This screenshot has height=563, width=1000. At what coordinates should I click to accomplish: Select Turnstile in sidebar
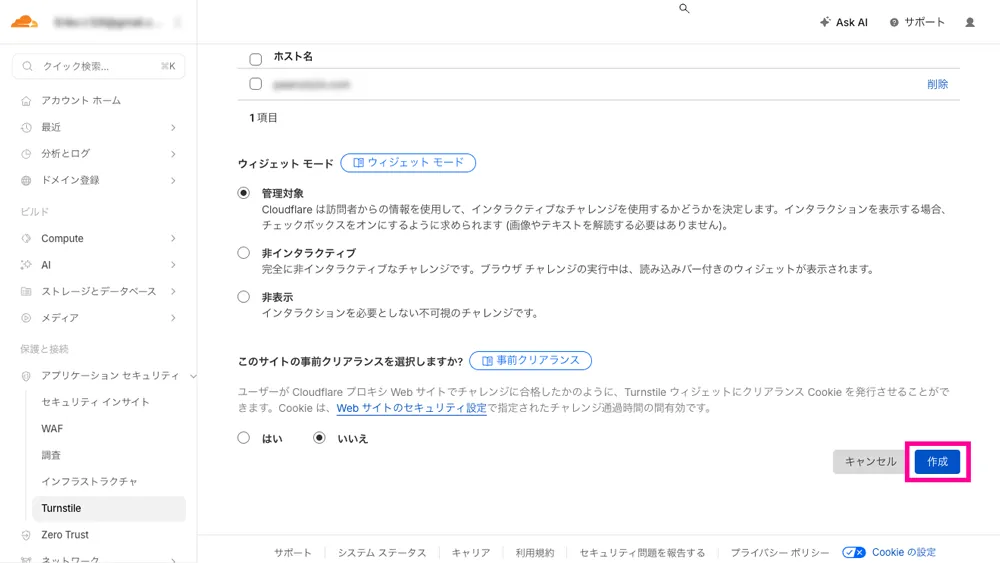(108, 508)
